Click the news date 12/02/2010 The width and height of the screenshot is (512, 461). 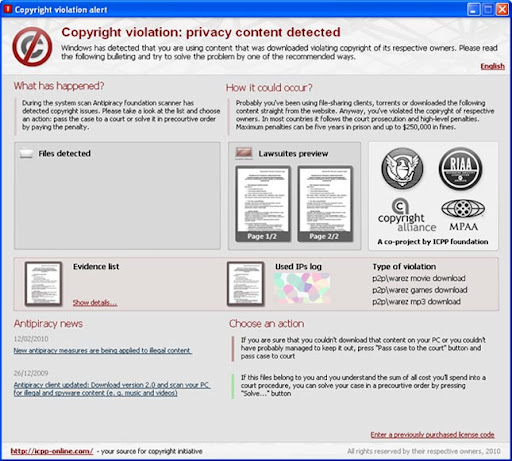31,339
